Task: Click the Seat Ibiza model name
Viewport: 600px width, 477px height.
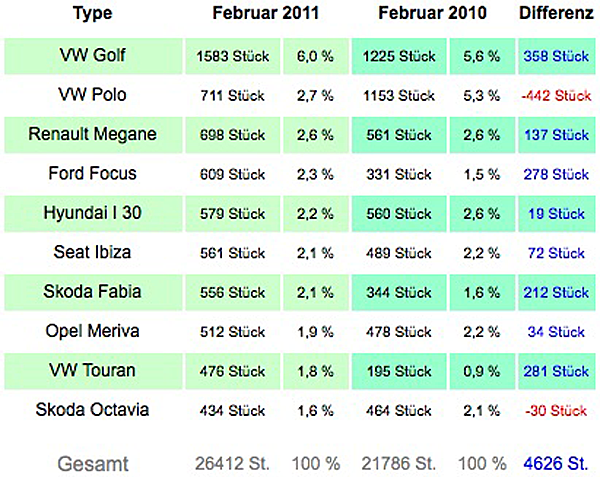Action: tap(92, 252)
